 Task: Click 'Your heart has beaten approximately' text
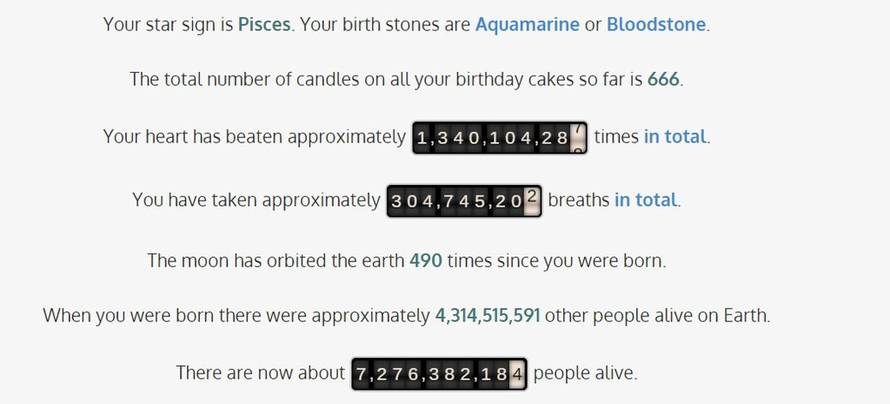254,137
